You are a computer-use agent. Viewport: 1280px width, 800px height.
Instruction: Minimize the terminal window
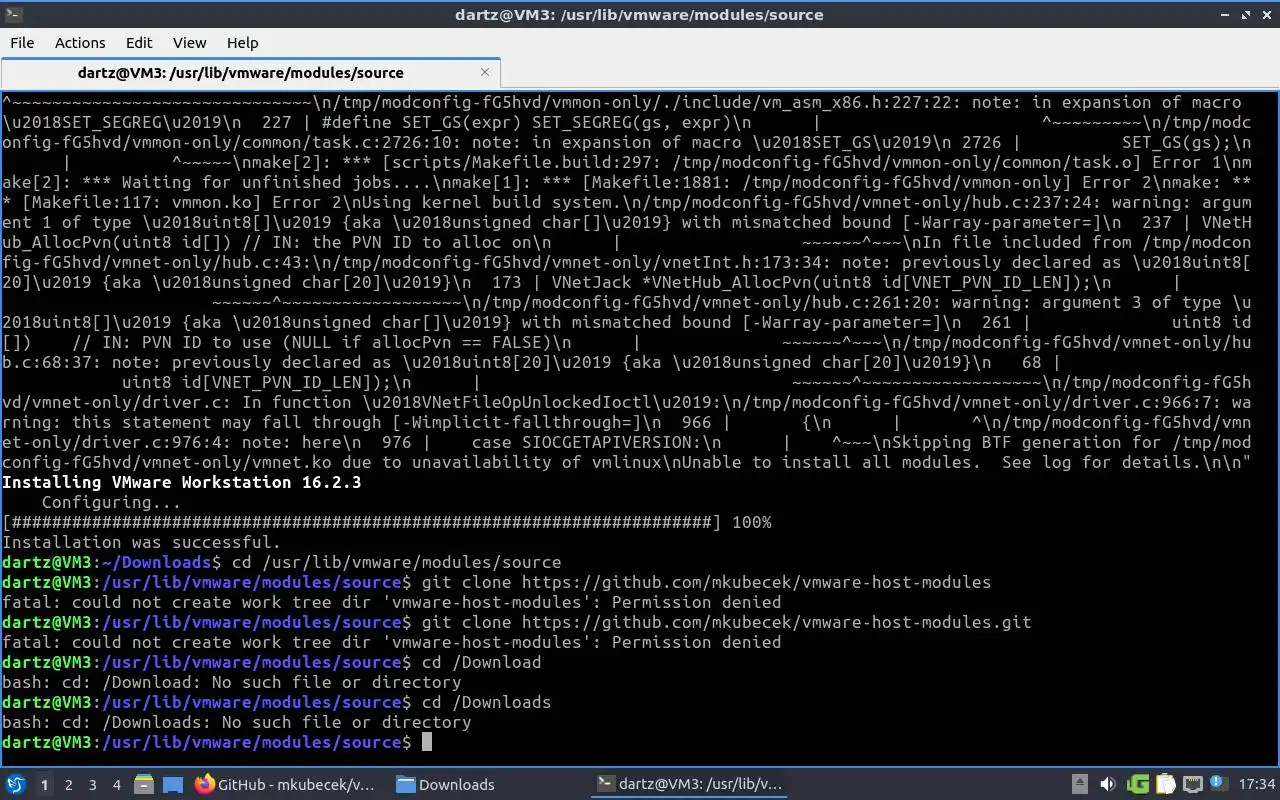pyautogui.click(x=1224, y=15)
